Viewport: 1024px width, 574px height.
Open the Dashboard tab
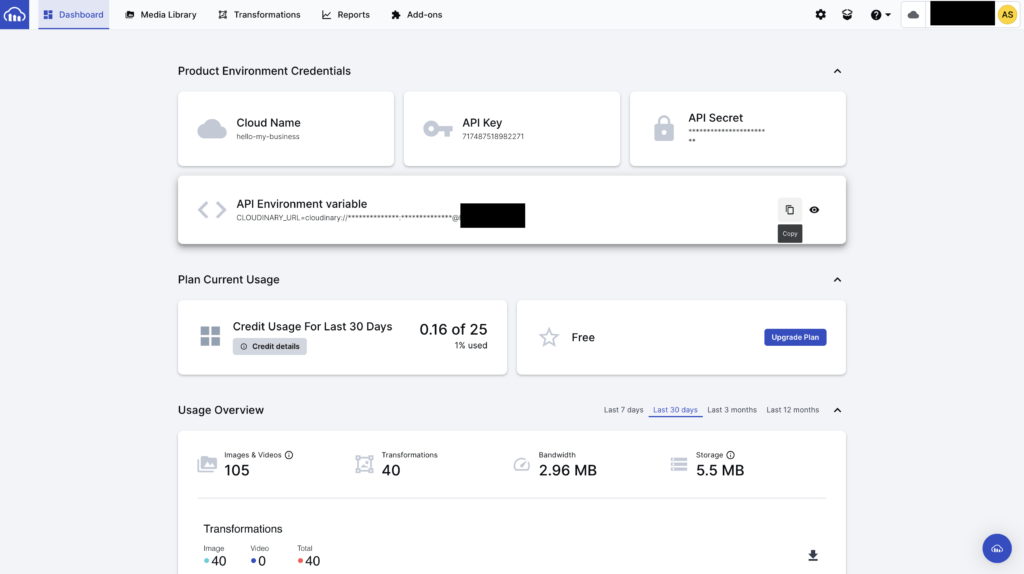[x=74, y=14]
